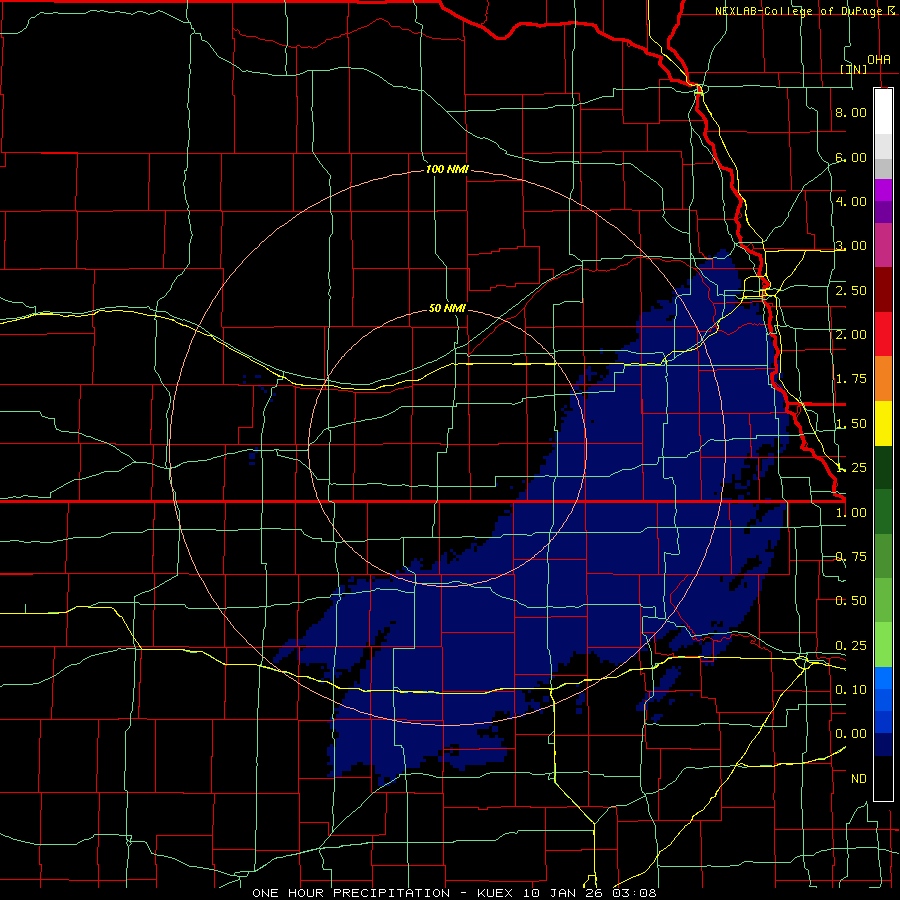
Task: Click the ND legend label
Action: coord(859,779)
